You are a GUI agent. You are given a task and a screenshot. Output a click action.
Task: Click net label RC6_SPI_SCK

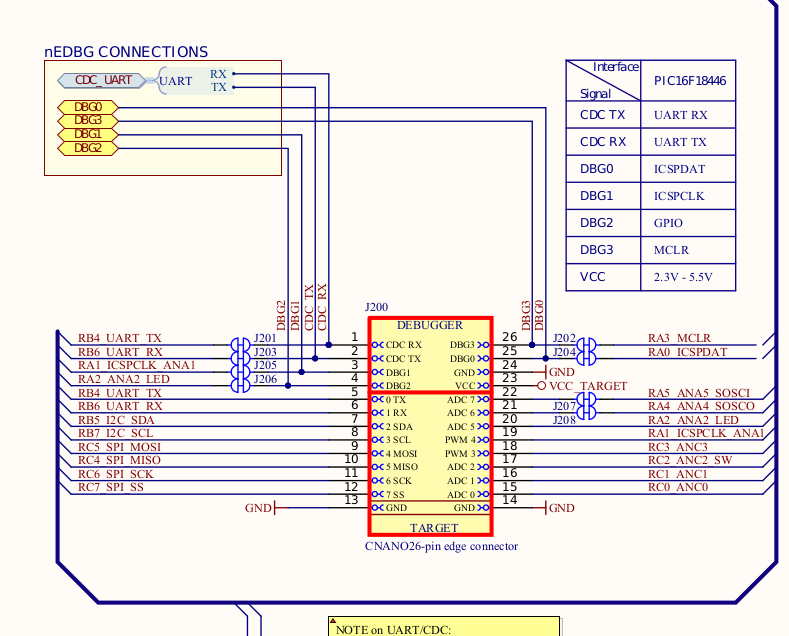tap(116, 474)
